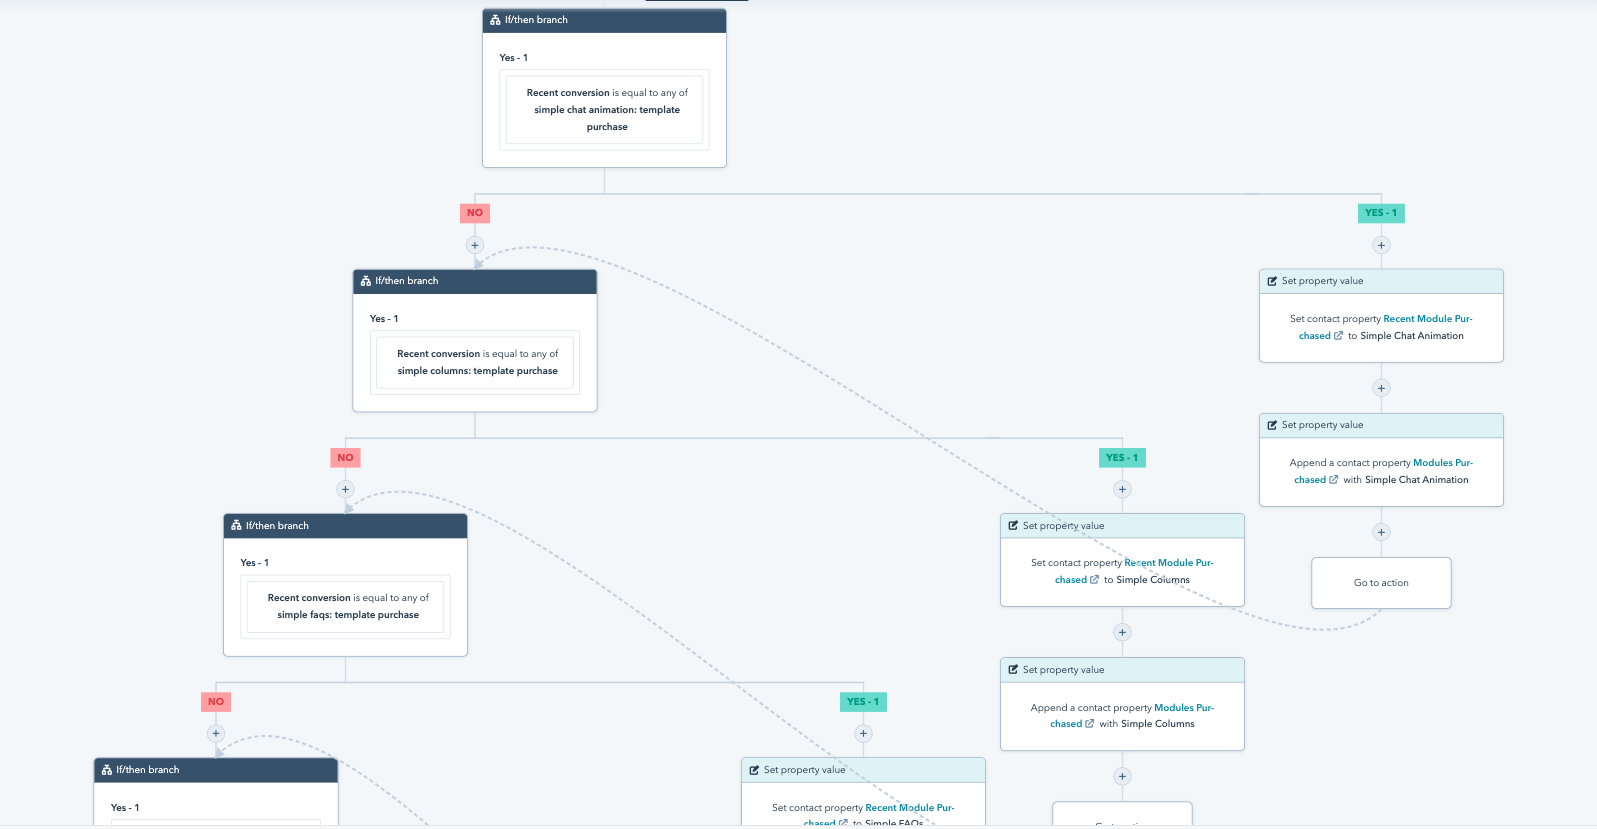
Task: Open external link icon in 'with Simple Columns' card
Action: tap(1090, 724)
